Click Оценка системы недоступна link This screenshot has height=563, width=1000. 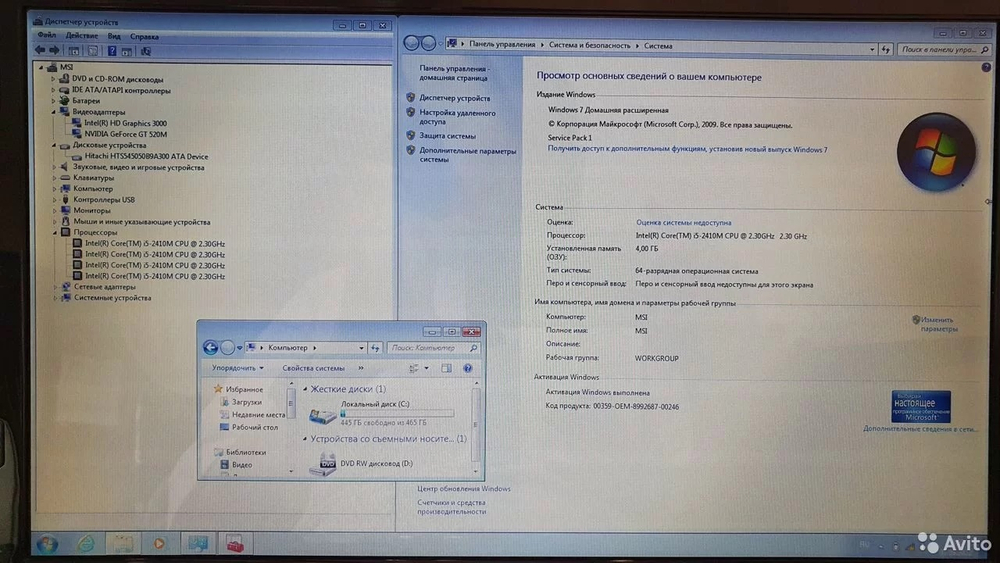[x=684, y=223]
